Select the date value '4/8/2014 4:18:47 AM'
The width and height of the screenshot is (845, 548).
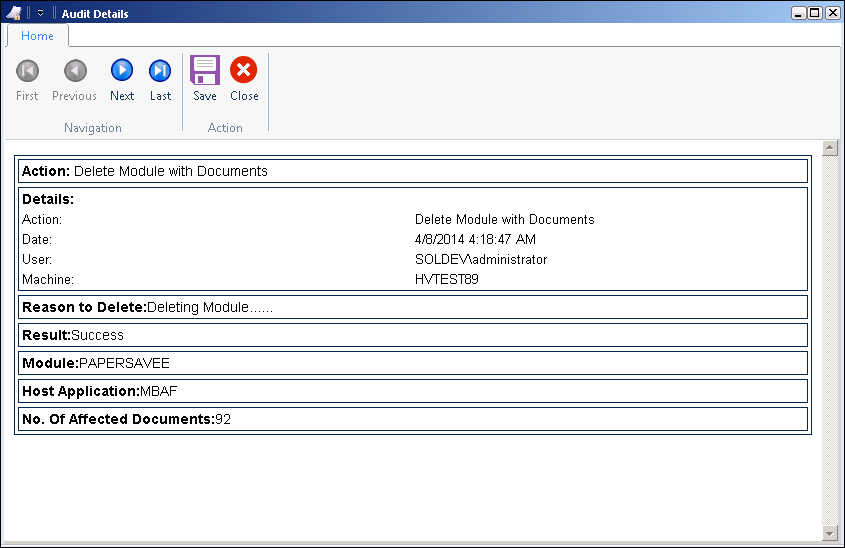pyautogui.click(x=475, y=239)
